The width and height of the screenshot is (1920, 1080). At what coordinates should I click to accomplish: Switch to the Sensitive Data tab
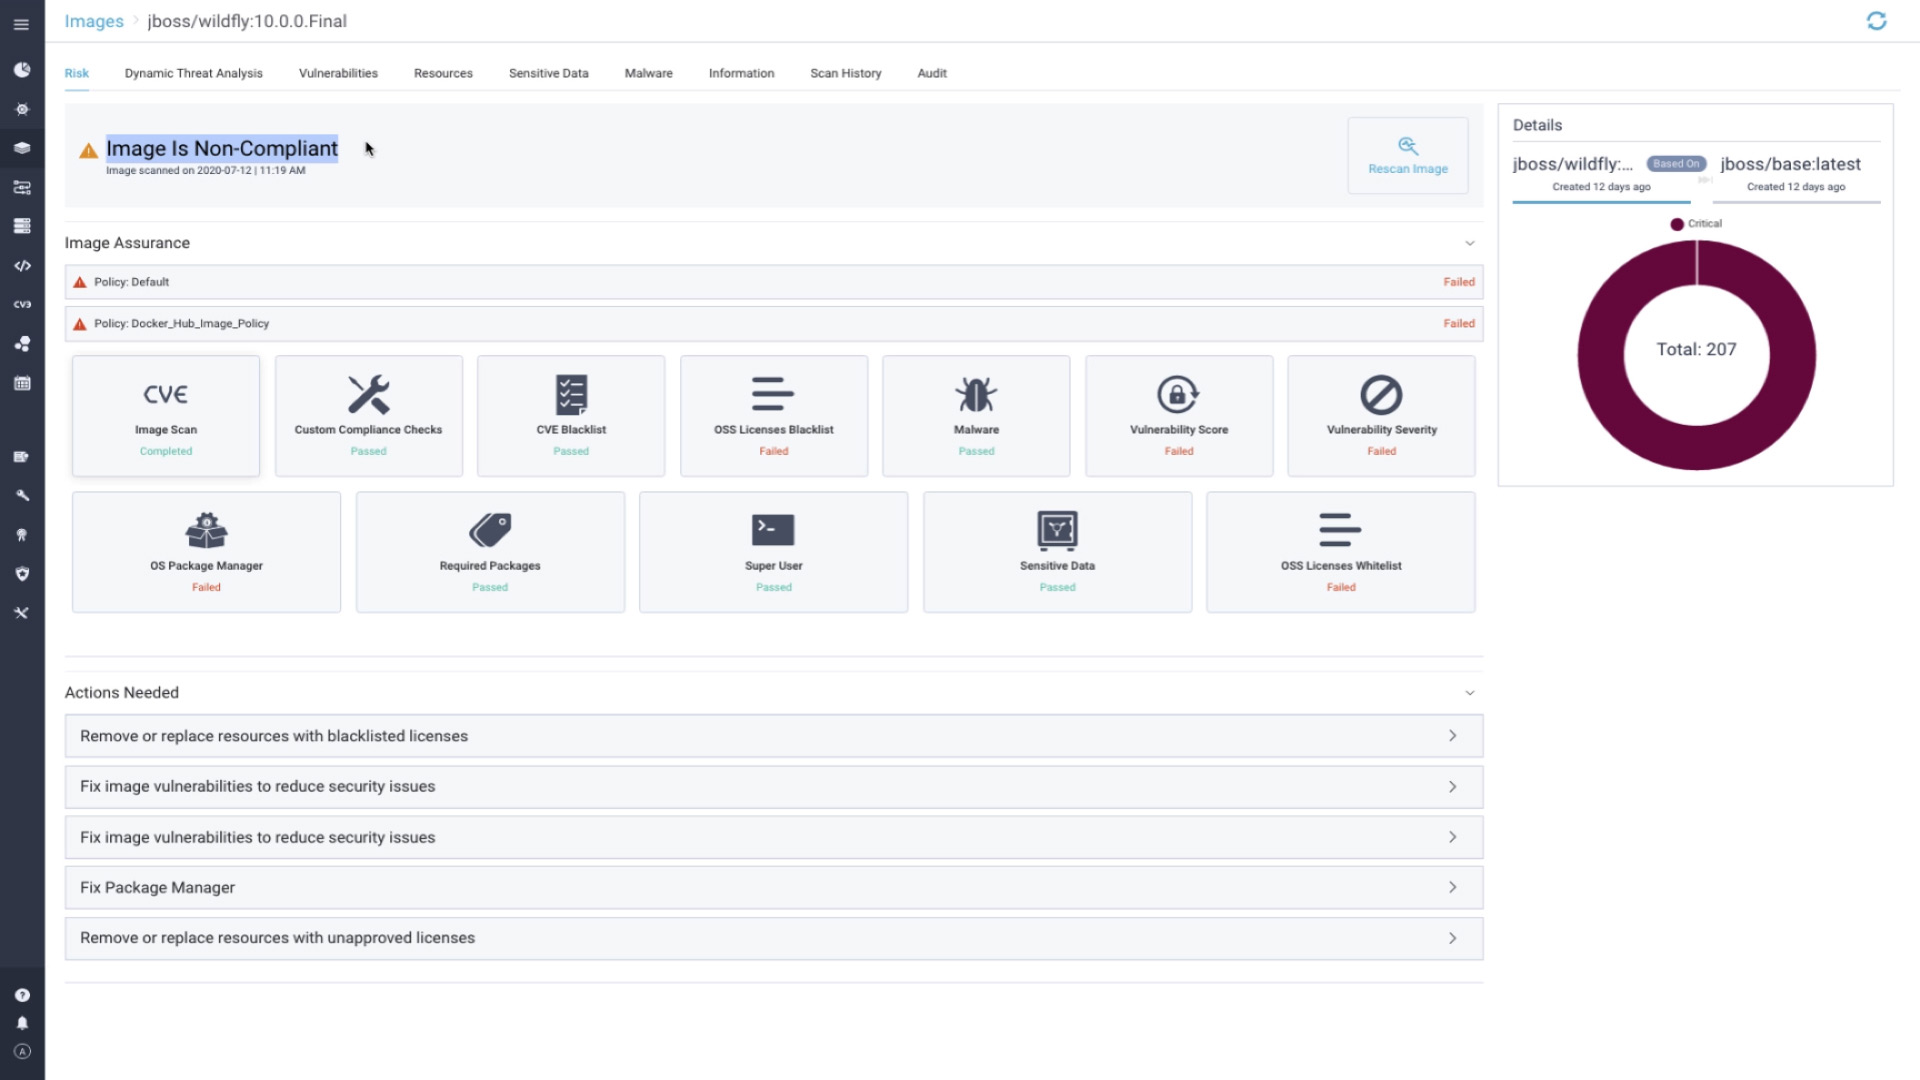[549, 73]
